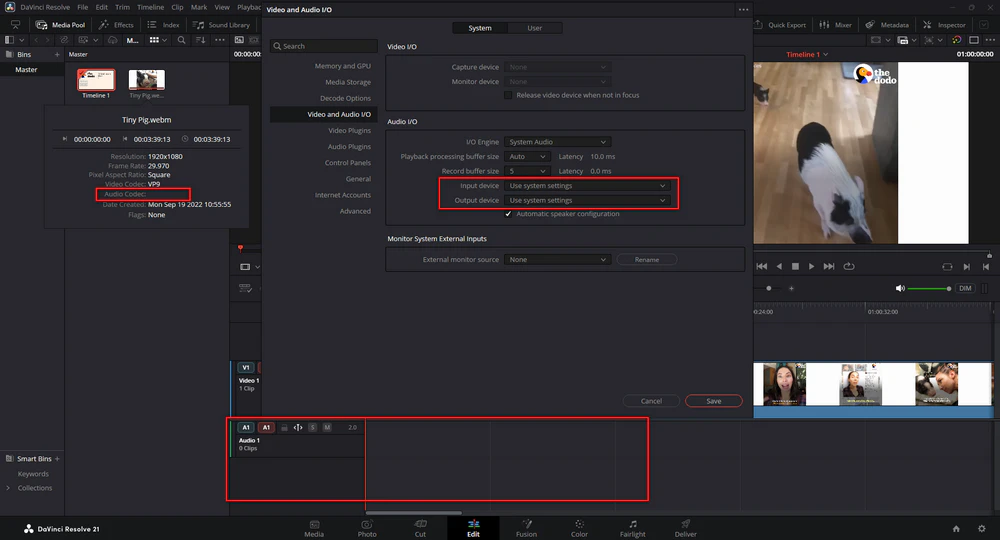This screenshot has width=1000, height=540.
Task: Toggle the V1 video destination control
Action: click(246, 368)
